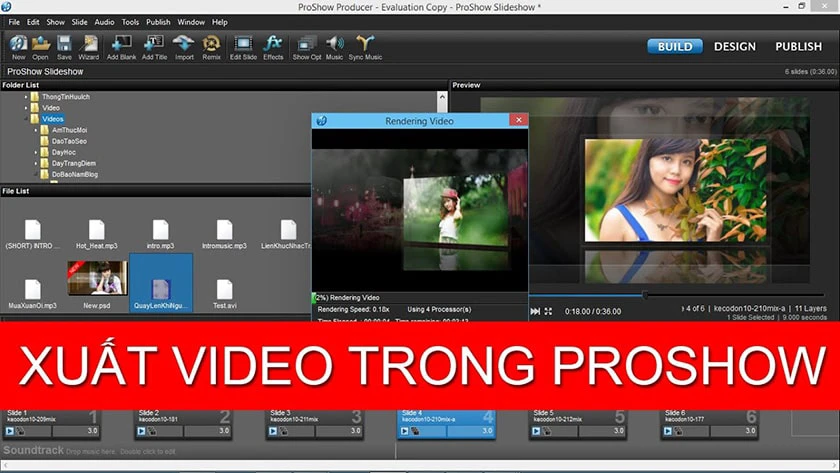Expand the Video folder node

coord(26,108)
